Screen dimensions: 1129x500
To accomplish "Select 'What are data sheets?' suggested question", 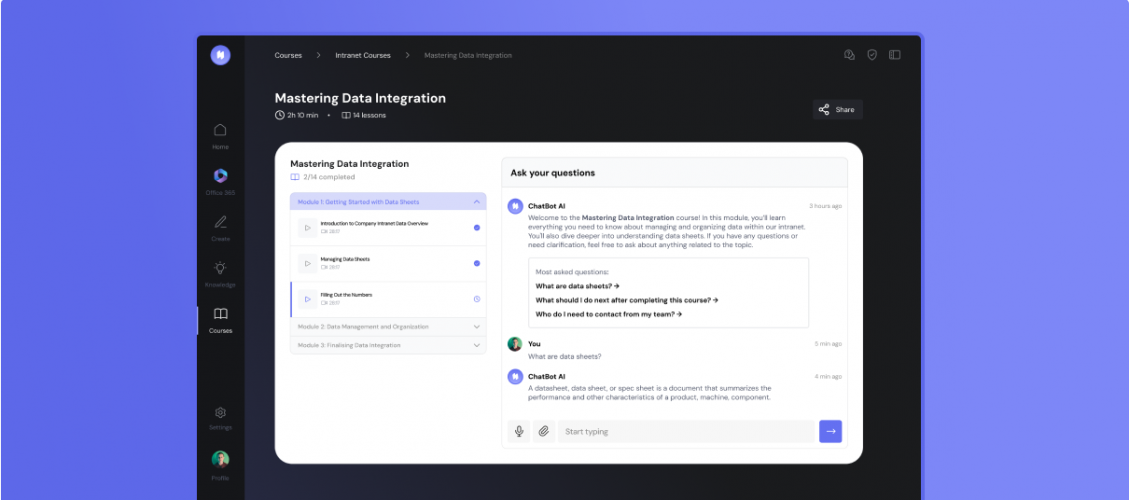I will click(x=577, y=286).
